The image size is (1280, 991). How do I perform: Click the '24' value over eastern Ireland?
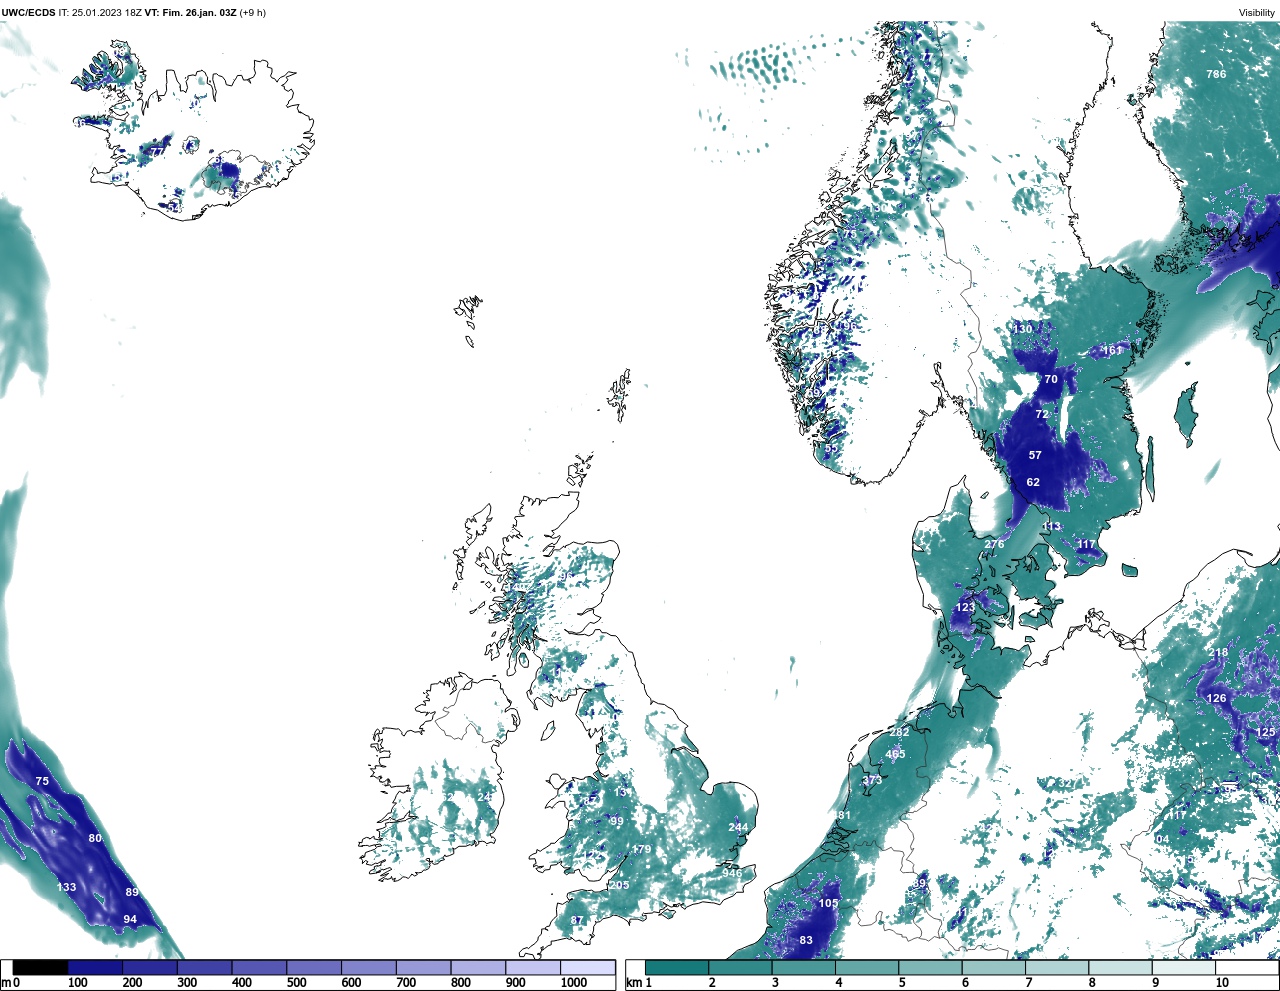(x=484, y=796)
